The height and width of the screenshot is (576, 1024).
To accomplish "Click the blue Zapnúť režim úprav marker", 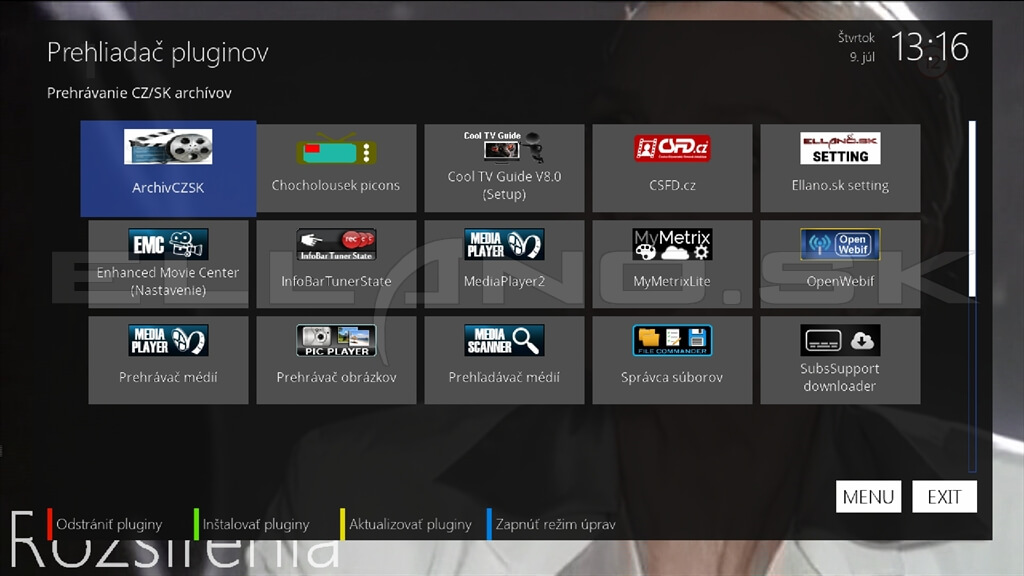I will click(489, 524).
